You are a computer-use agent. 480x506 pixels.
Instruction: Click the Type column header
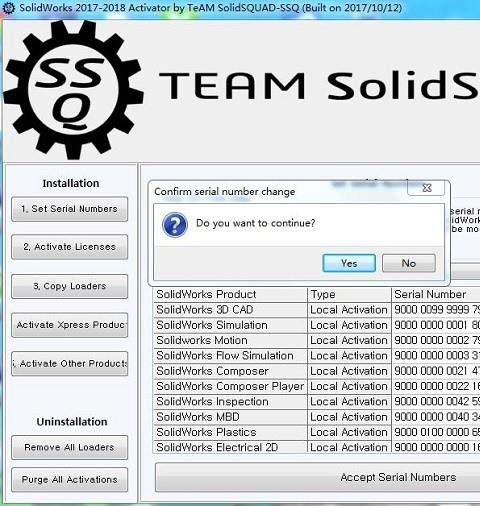tap(349, 294)
